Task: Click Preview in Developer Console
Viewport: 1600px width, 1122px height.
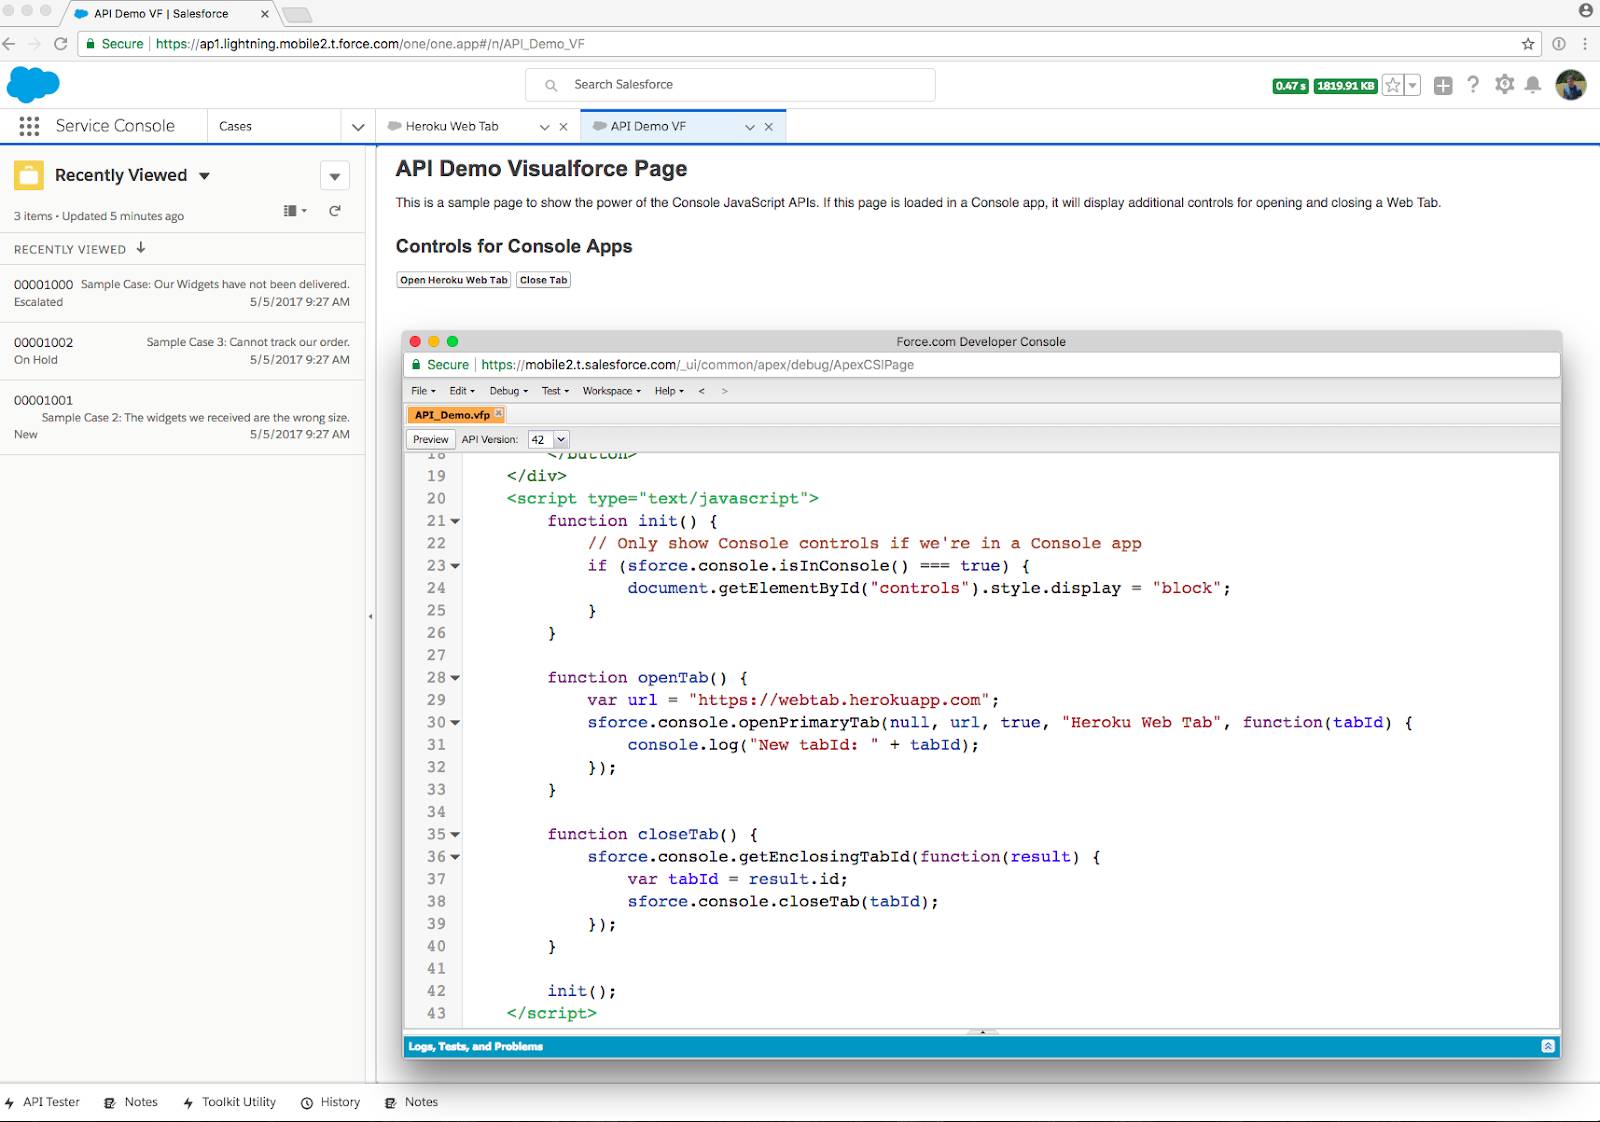Action: [430, 439]
